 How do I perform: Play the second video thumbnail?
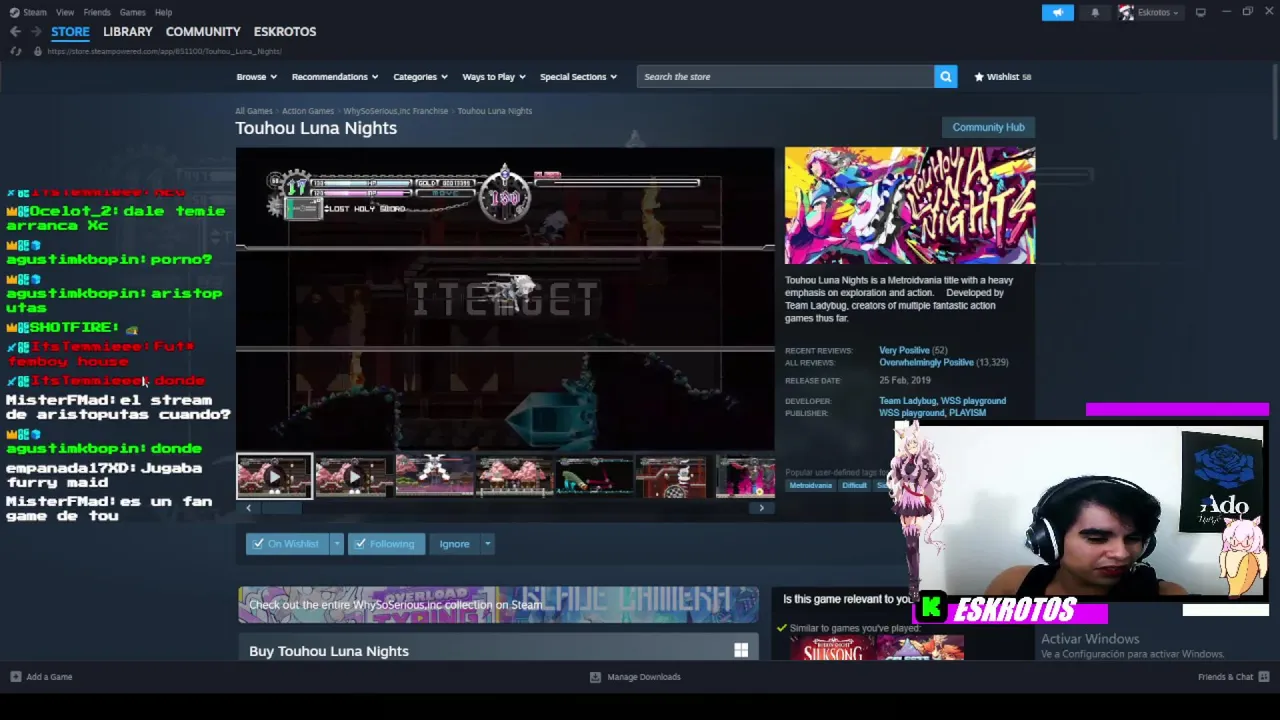click(353, 477)
